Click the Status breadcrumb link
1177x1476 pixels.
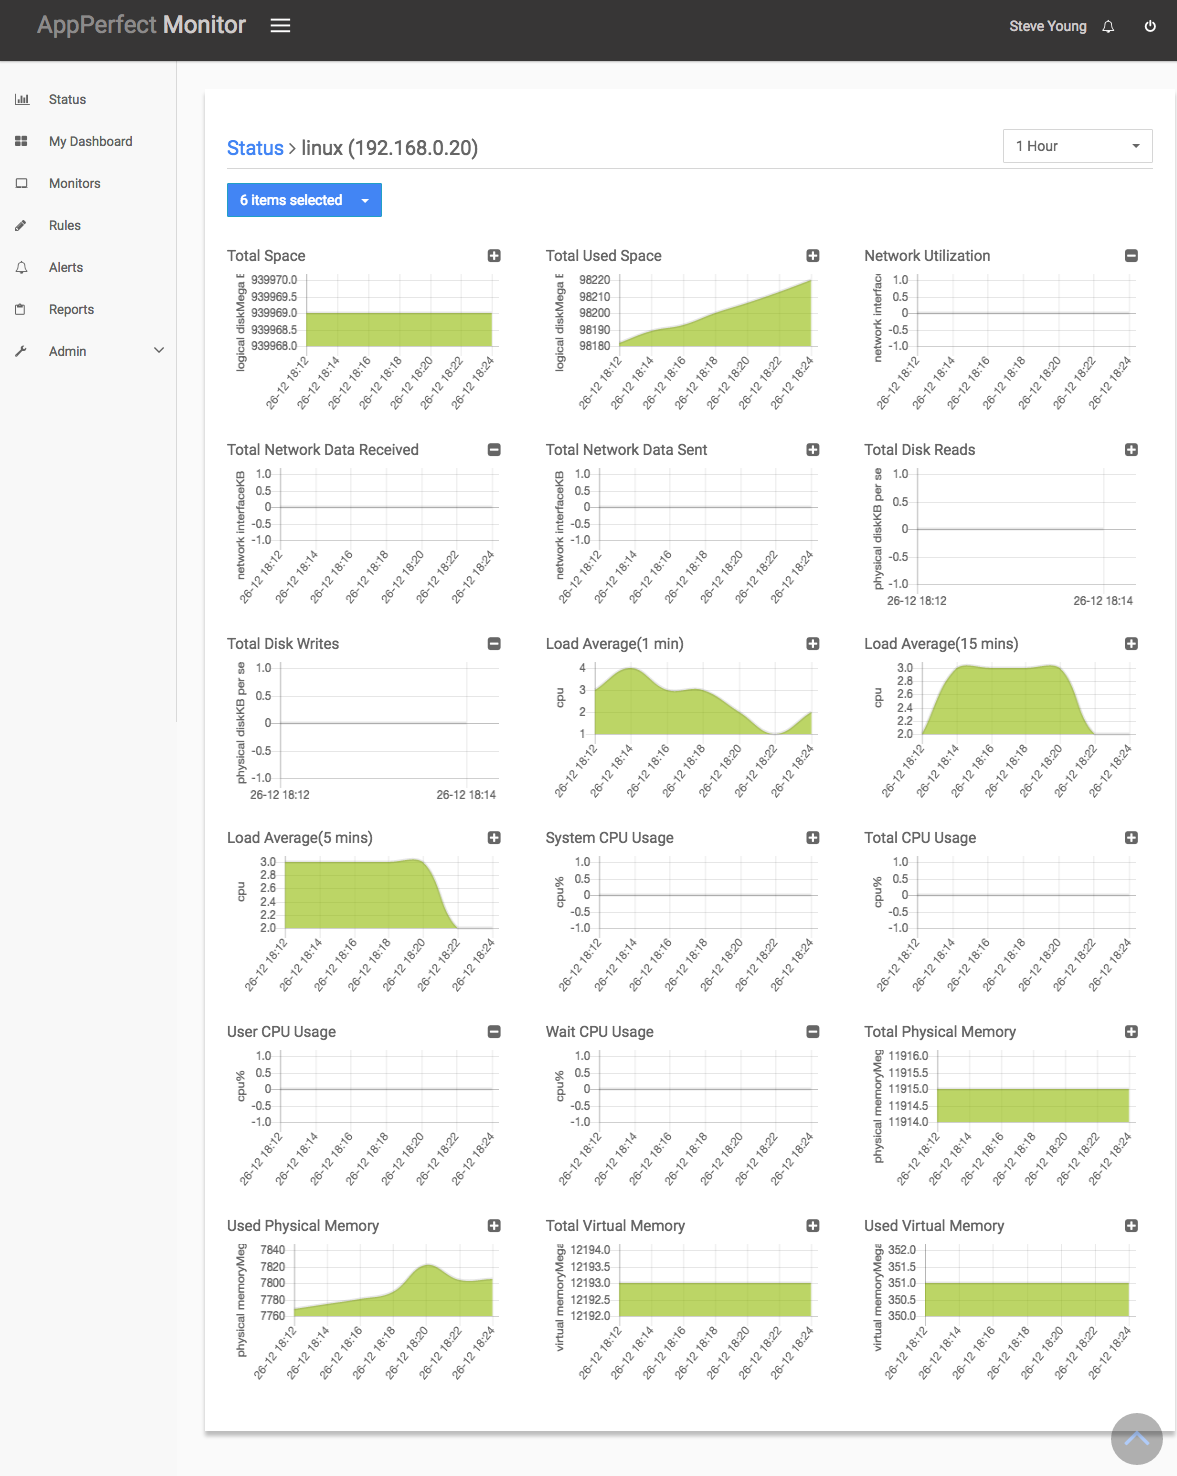(x=255, y=148)
